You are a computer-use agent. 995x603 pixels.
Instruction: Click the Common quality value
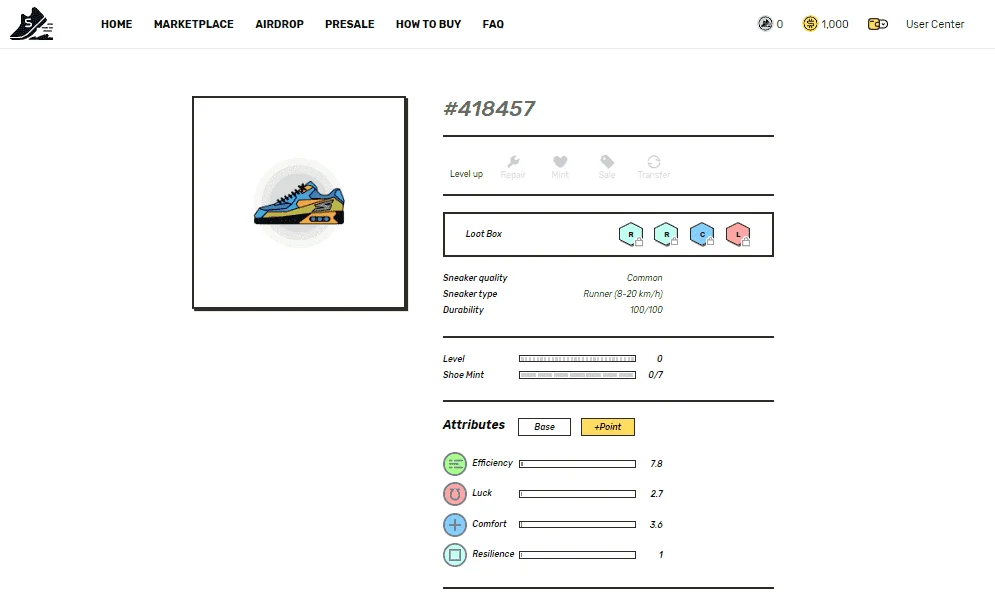(x=645, y=278)
